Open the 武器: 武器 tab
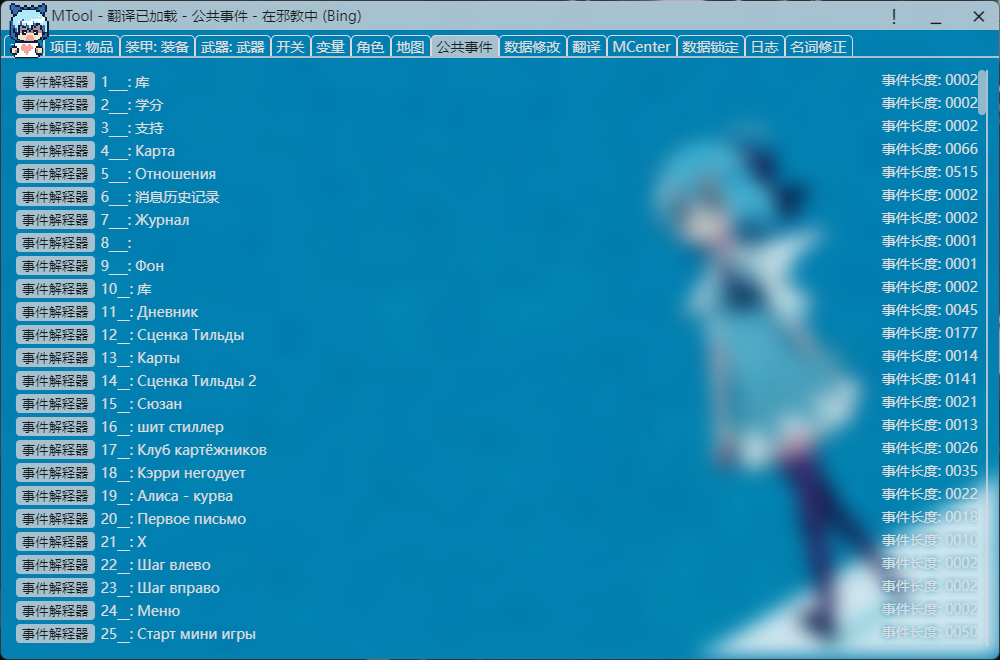 (233, 47)
